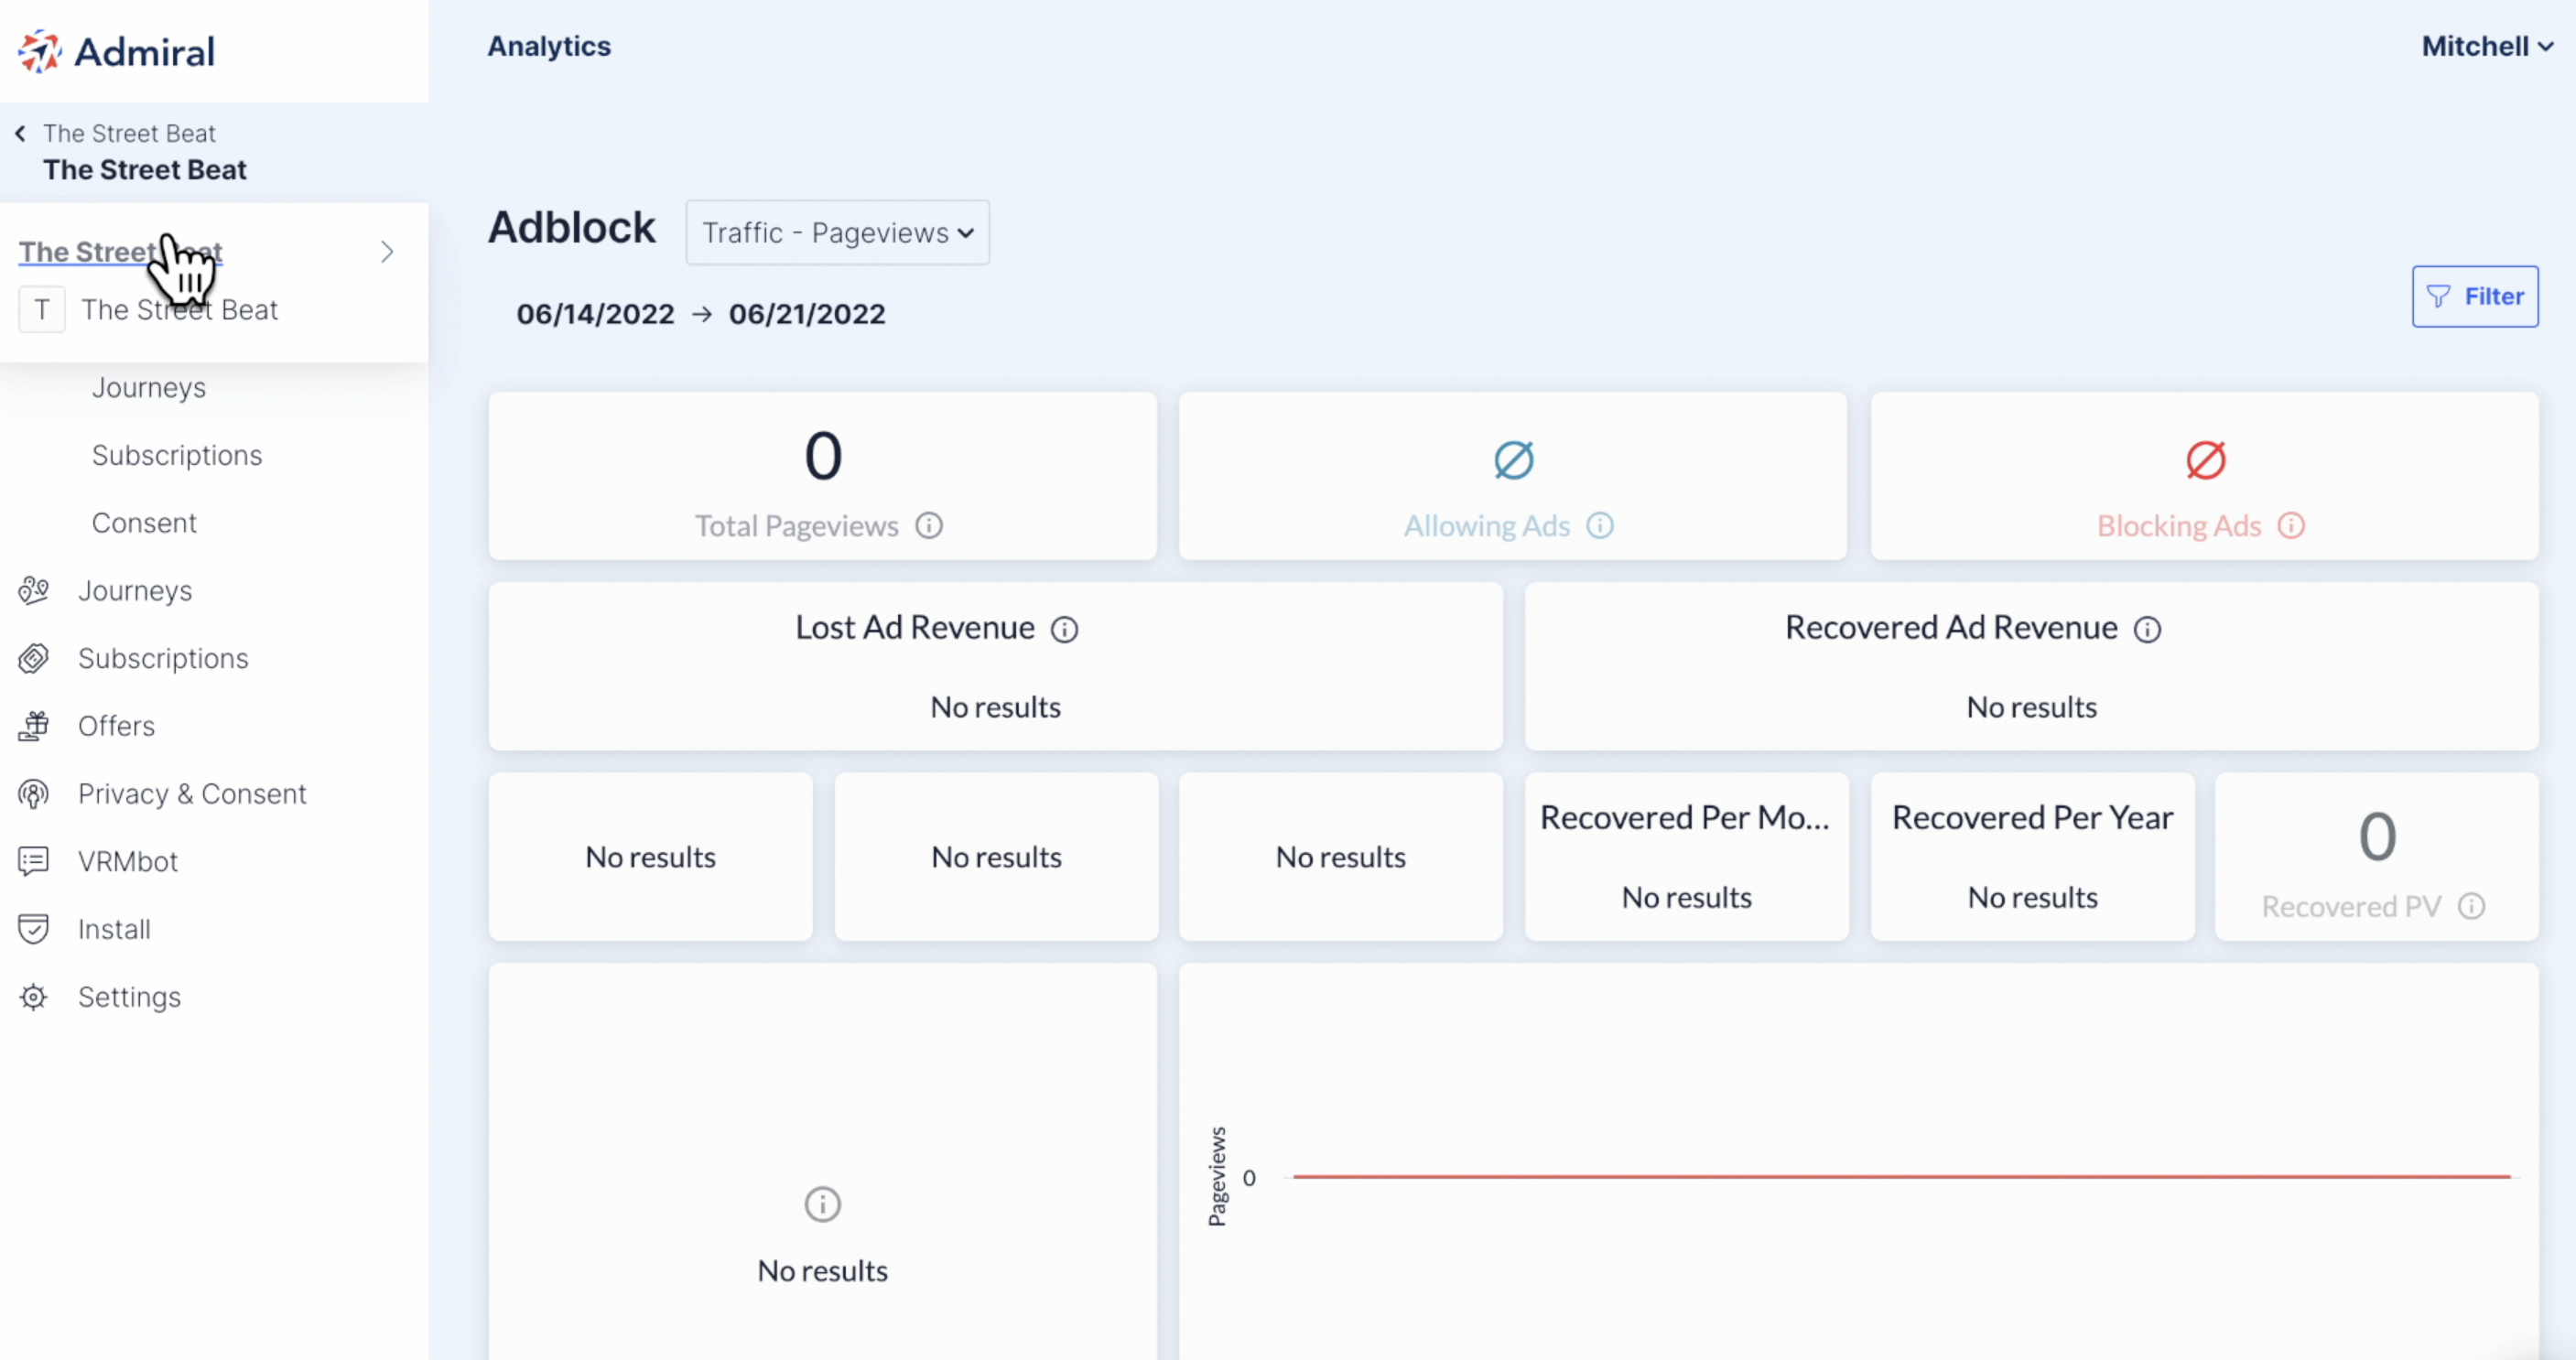Screen dimensions: 2576x1360
Task: Click the end date 06/21/2022
Action: (x=807, y=314)
